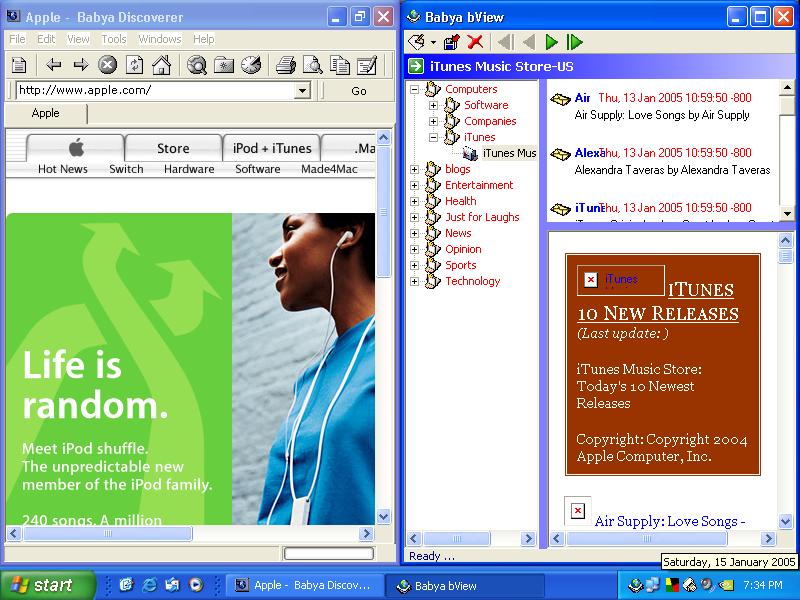Click the Windows Start button
This screenshot has width=800, height=600.
tap(48, 585)
